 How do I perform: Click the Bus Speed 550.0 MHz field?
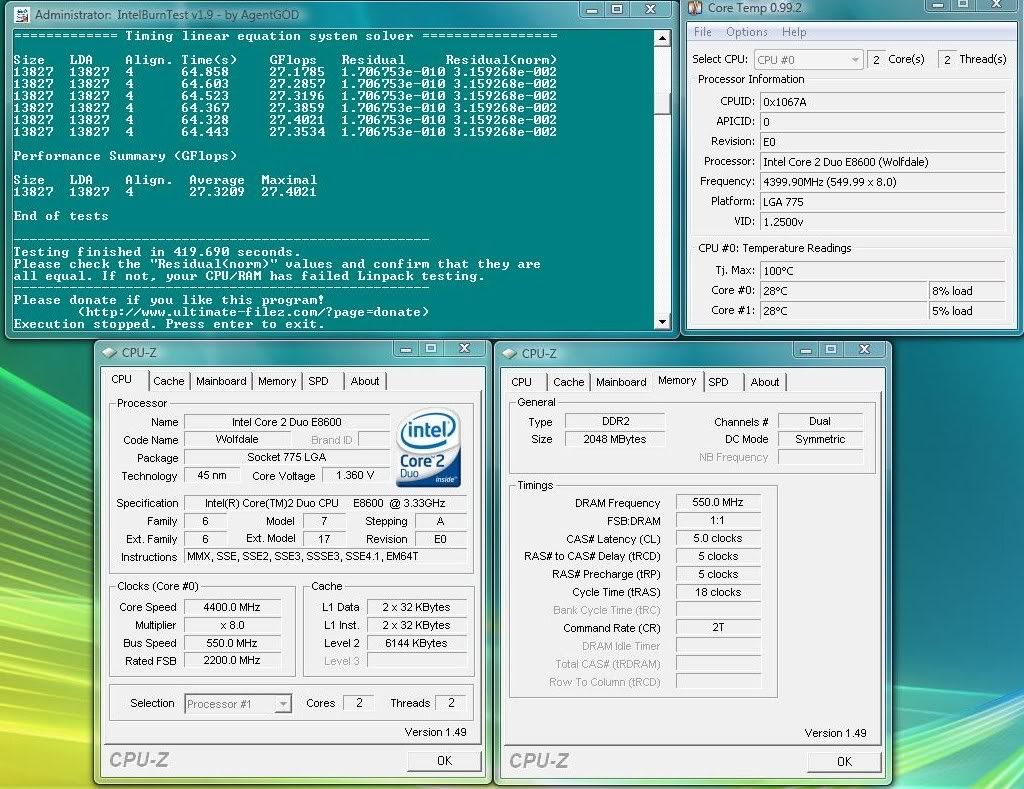(x=232, y=643)
